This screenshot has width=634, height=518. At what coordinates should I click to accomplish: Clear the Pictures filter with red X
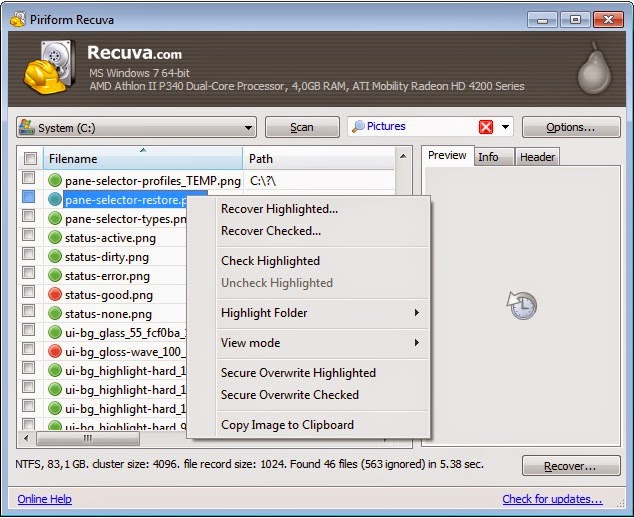click(486, 127)
